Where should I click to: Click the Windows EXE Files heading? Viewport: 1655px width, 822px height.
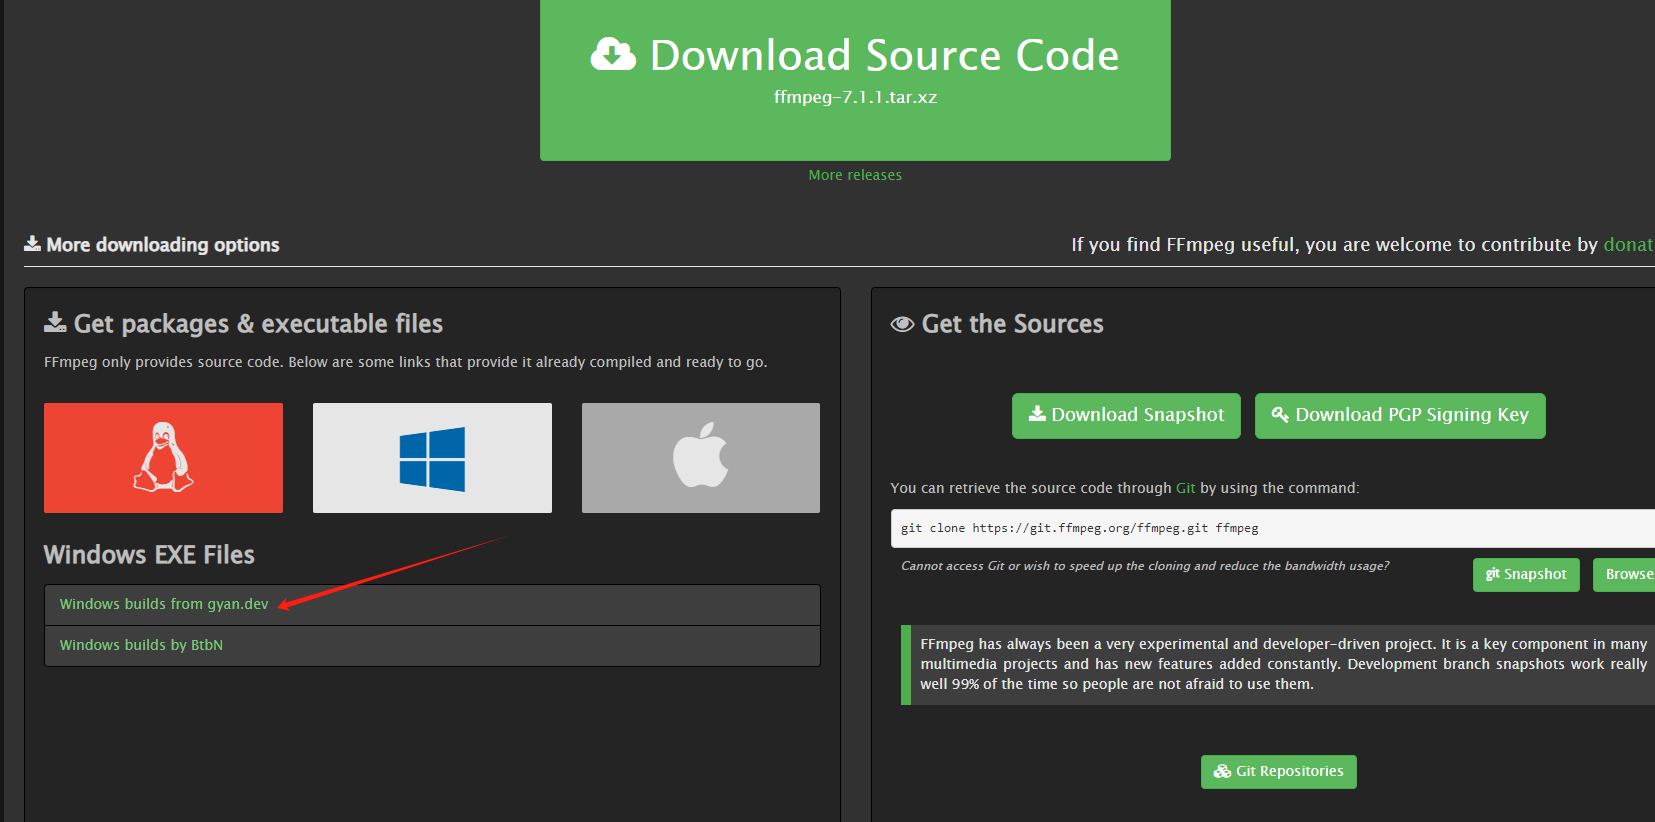coord(149,555)
